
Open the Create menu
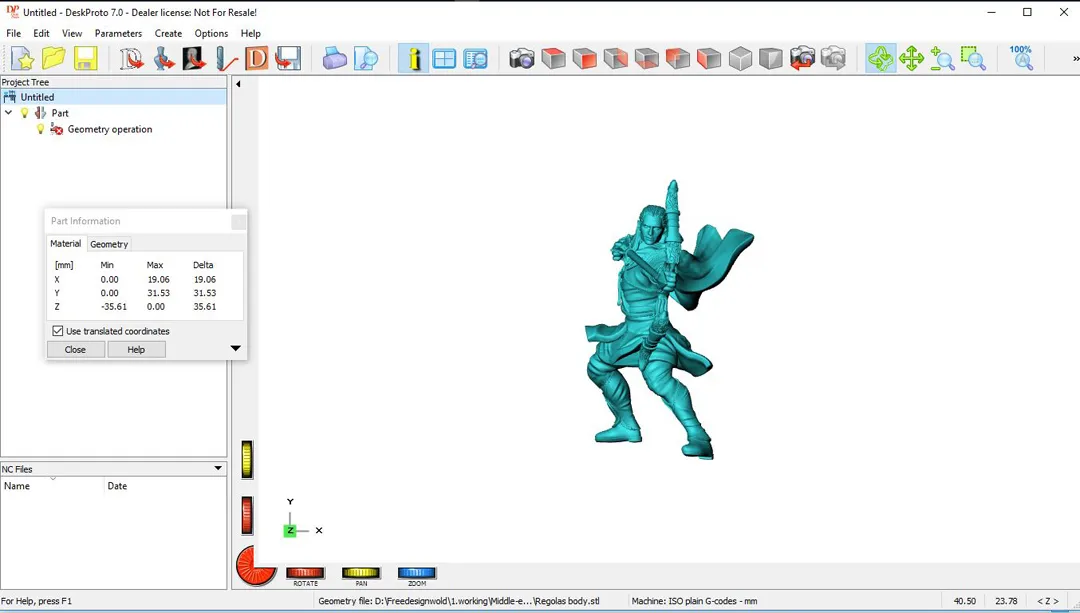[168, 33]
